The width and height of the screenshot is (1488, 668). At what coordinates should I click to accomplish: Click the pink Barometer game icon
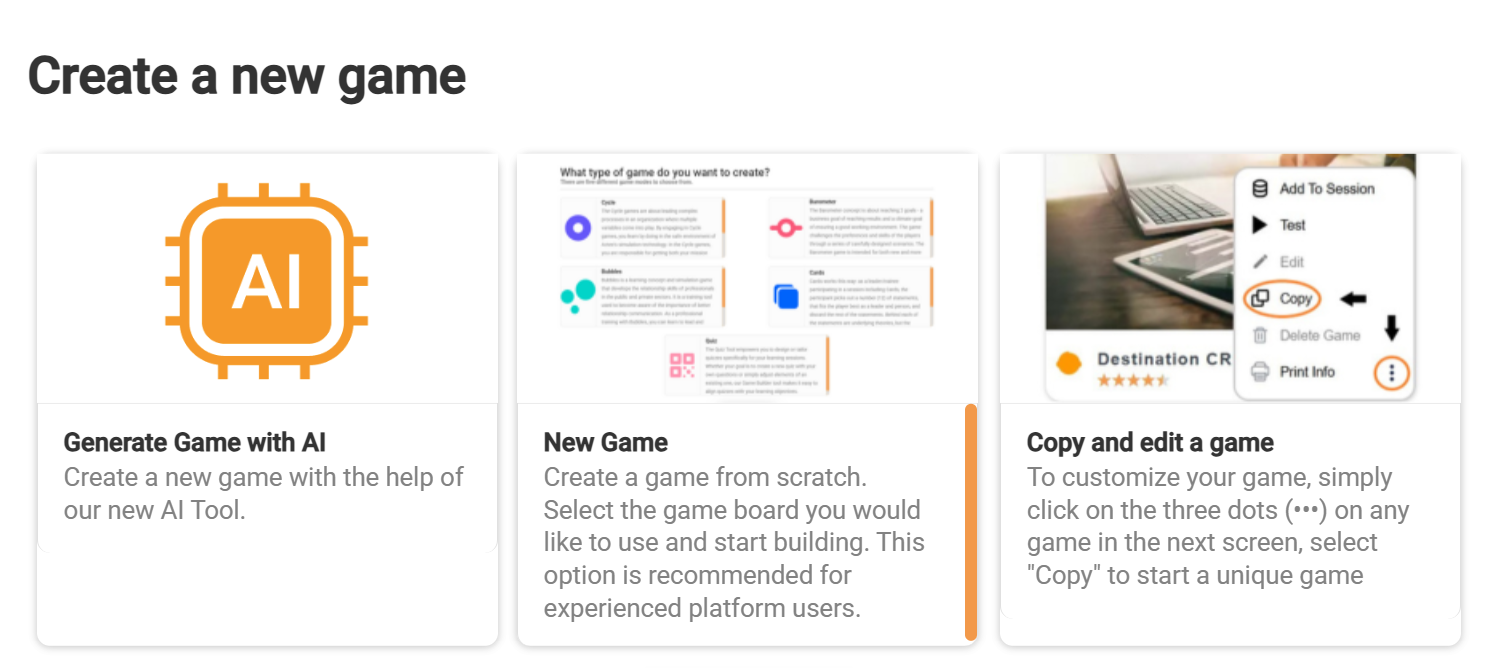pos(785,229)
